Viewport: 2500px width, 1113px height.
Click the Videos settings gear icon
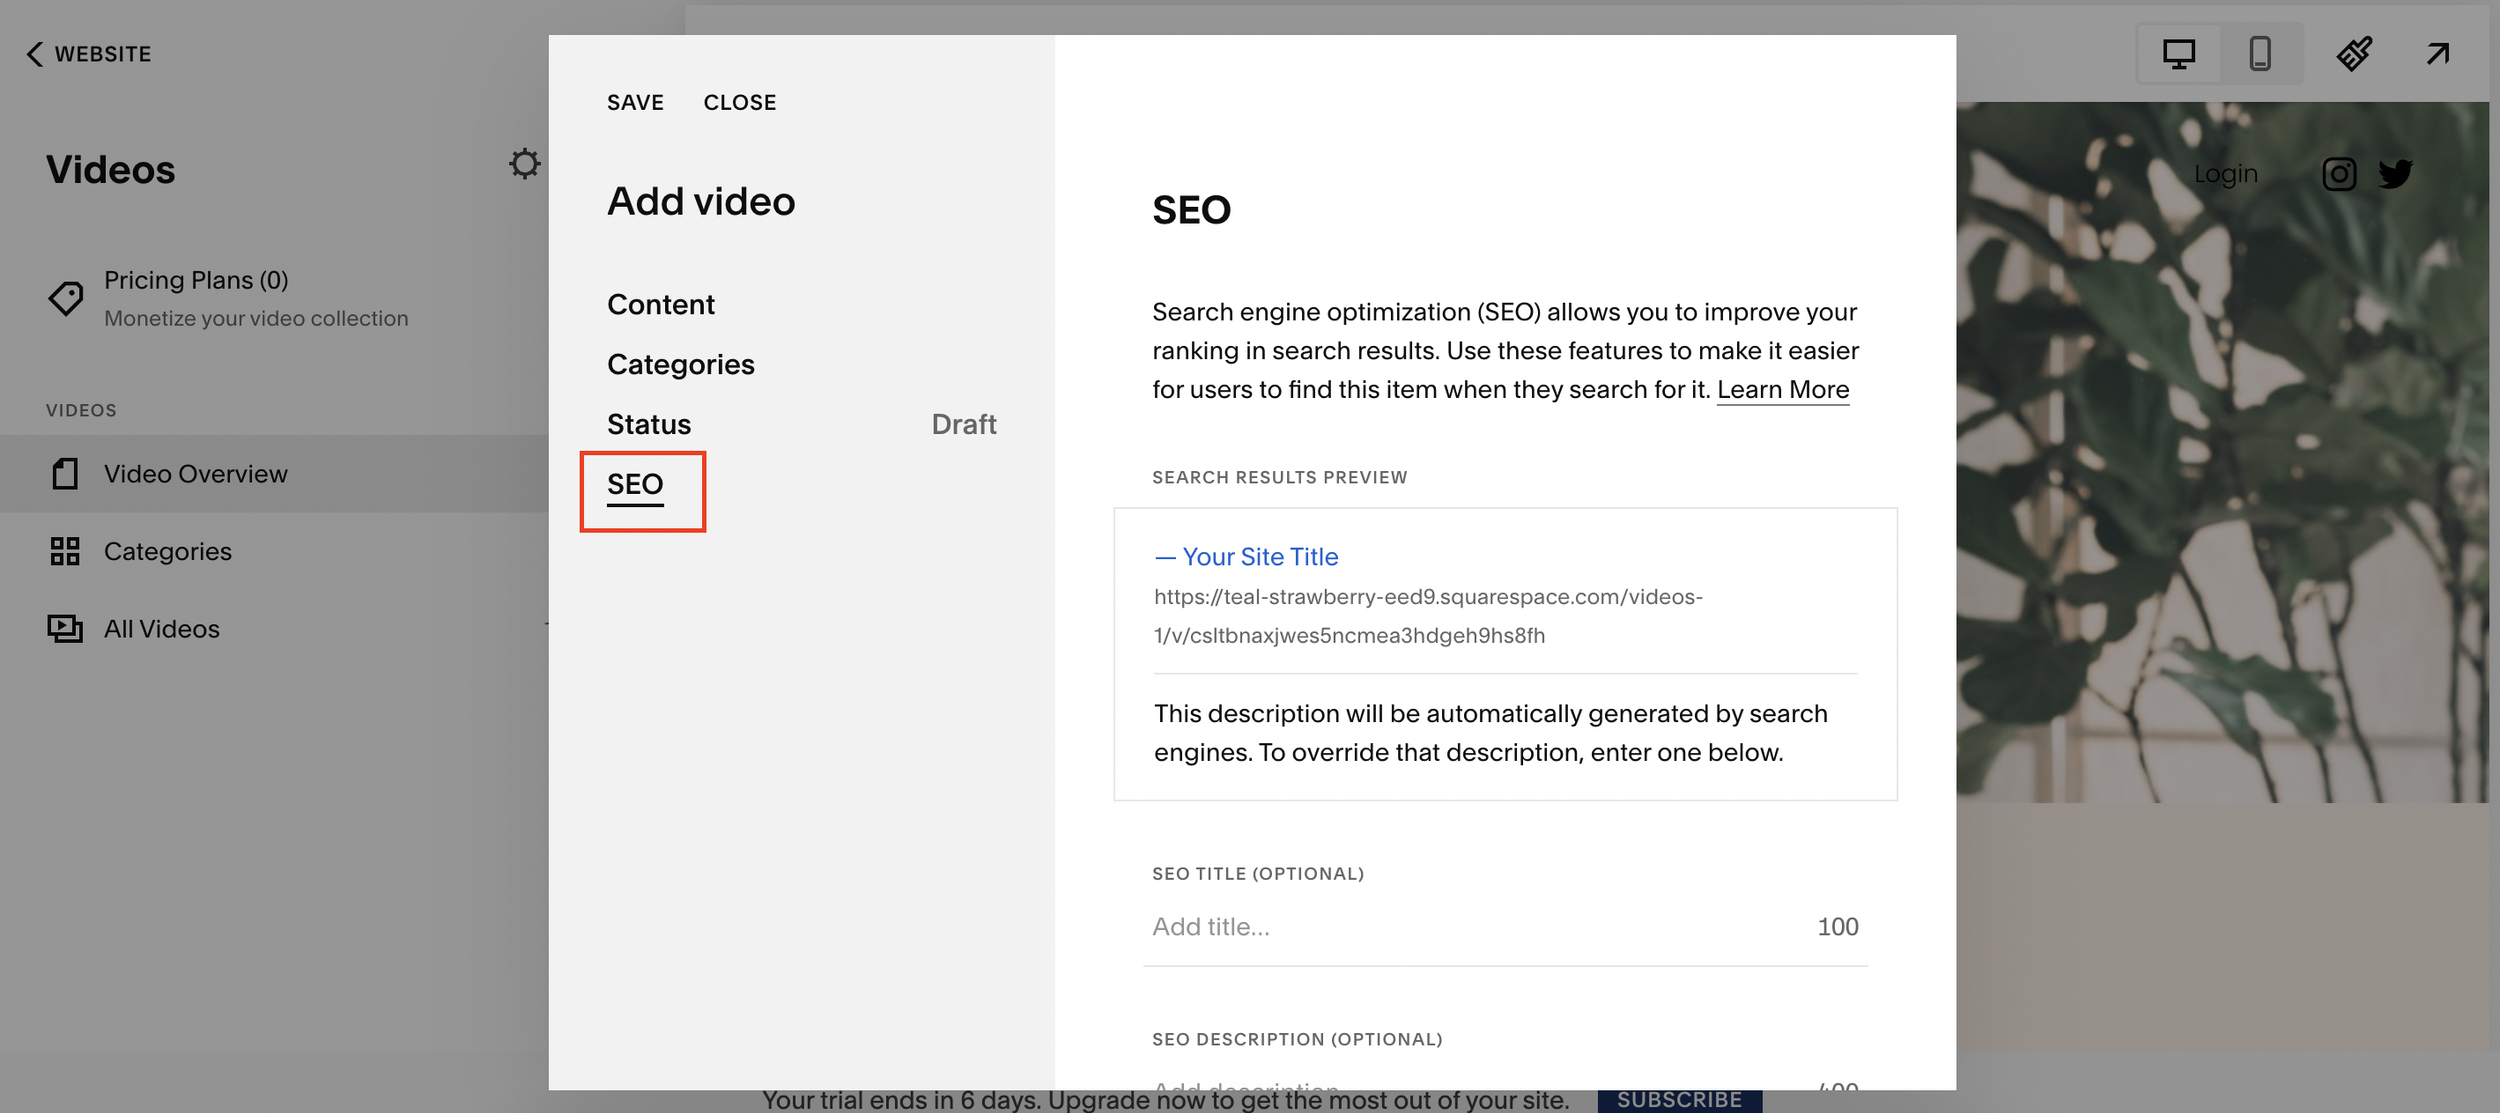click(x=524, y=164)
